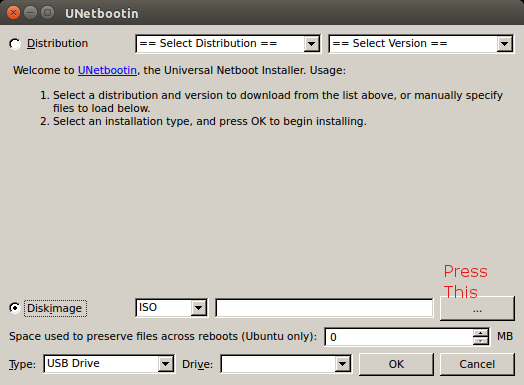
Task: Browse for disk image with ... button
Action: coord(477,308)
